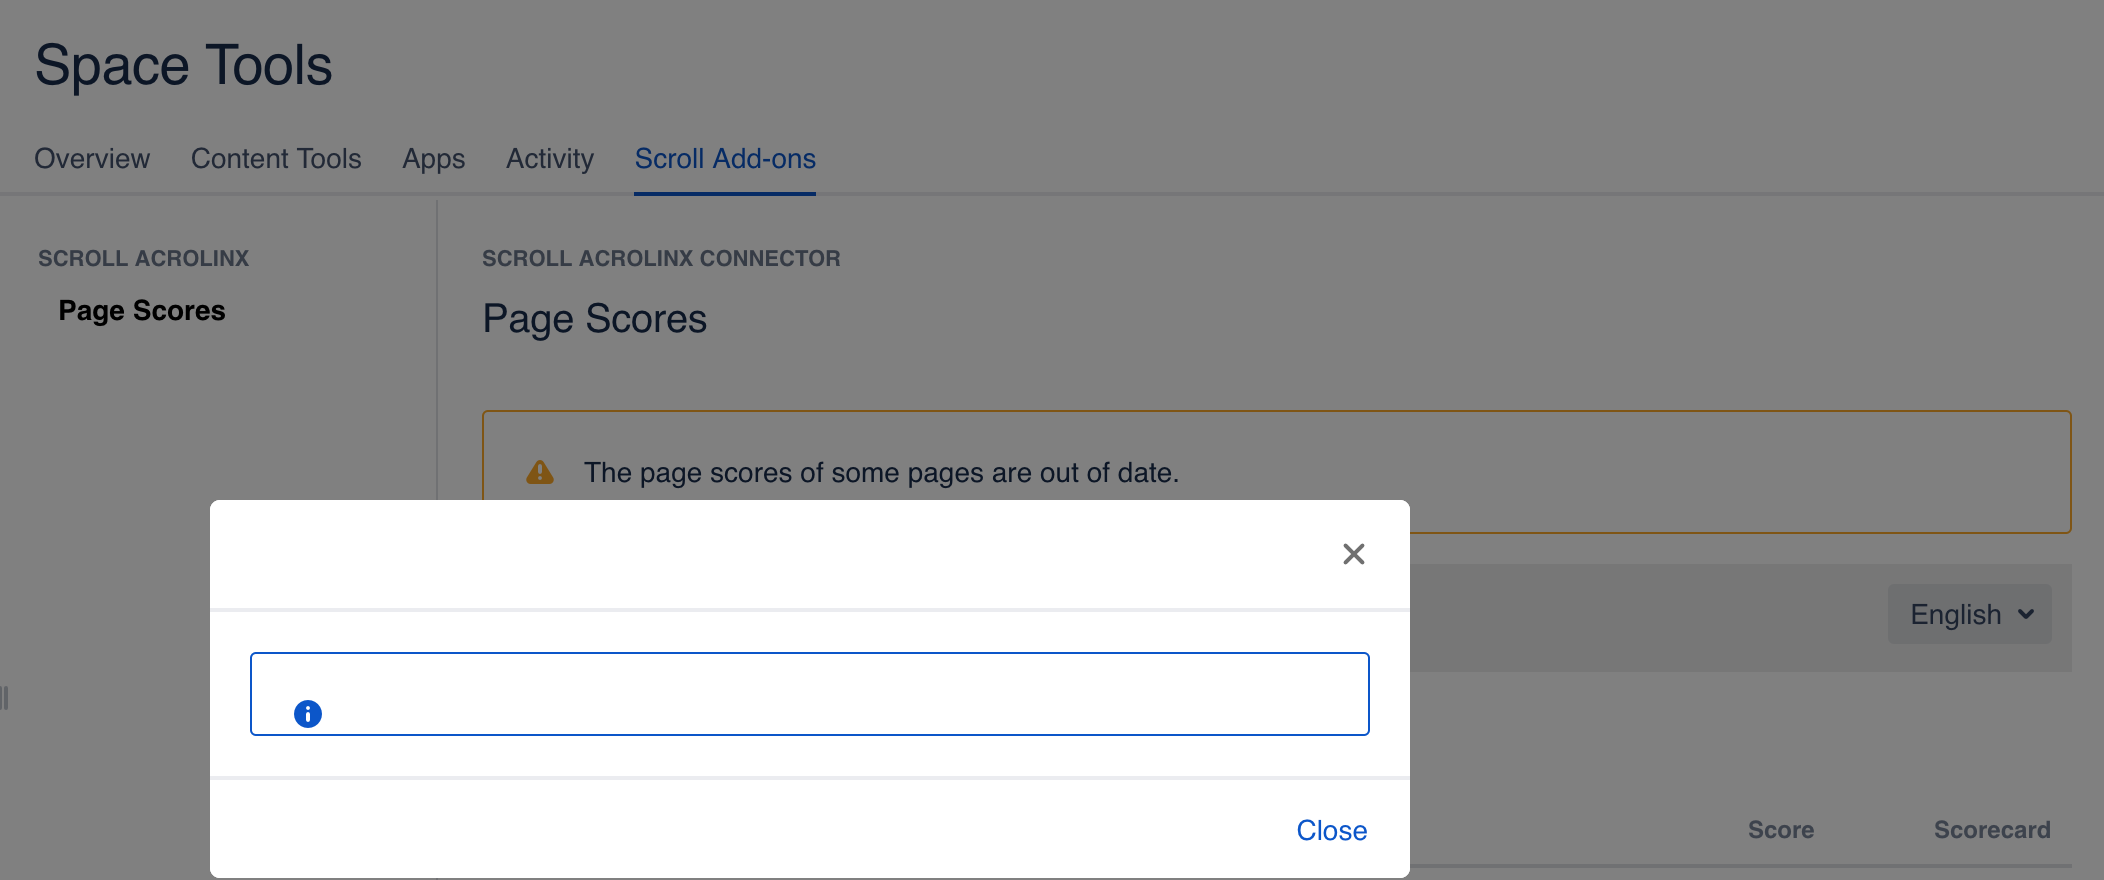The image size is (2104, 880).
Task: Click inside the blue-bordered info message box
Action: 809,694
